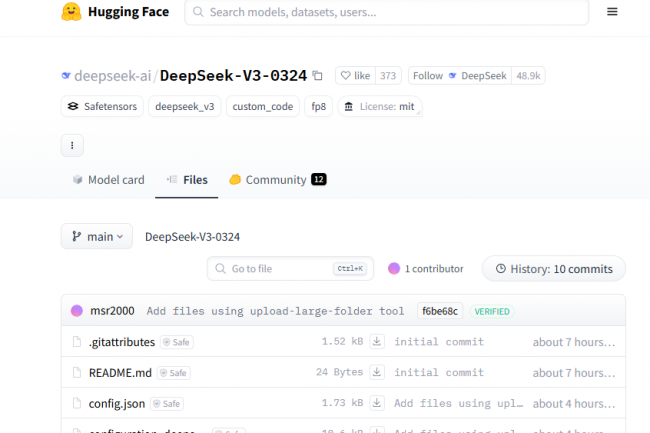
Task: Open commit hash f6be68c
Action: (x=440, y=311)
